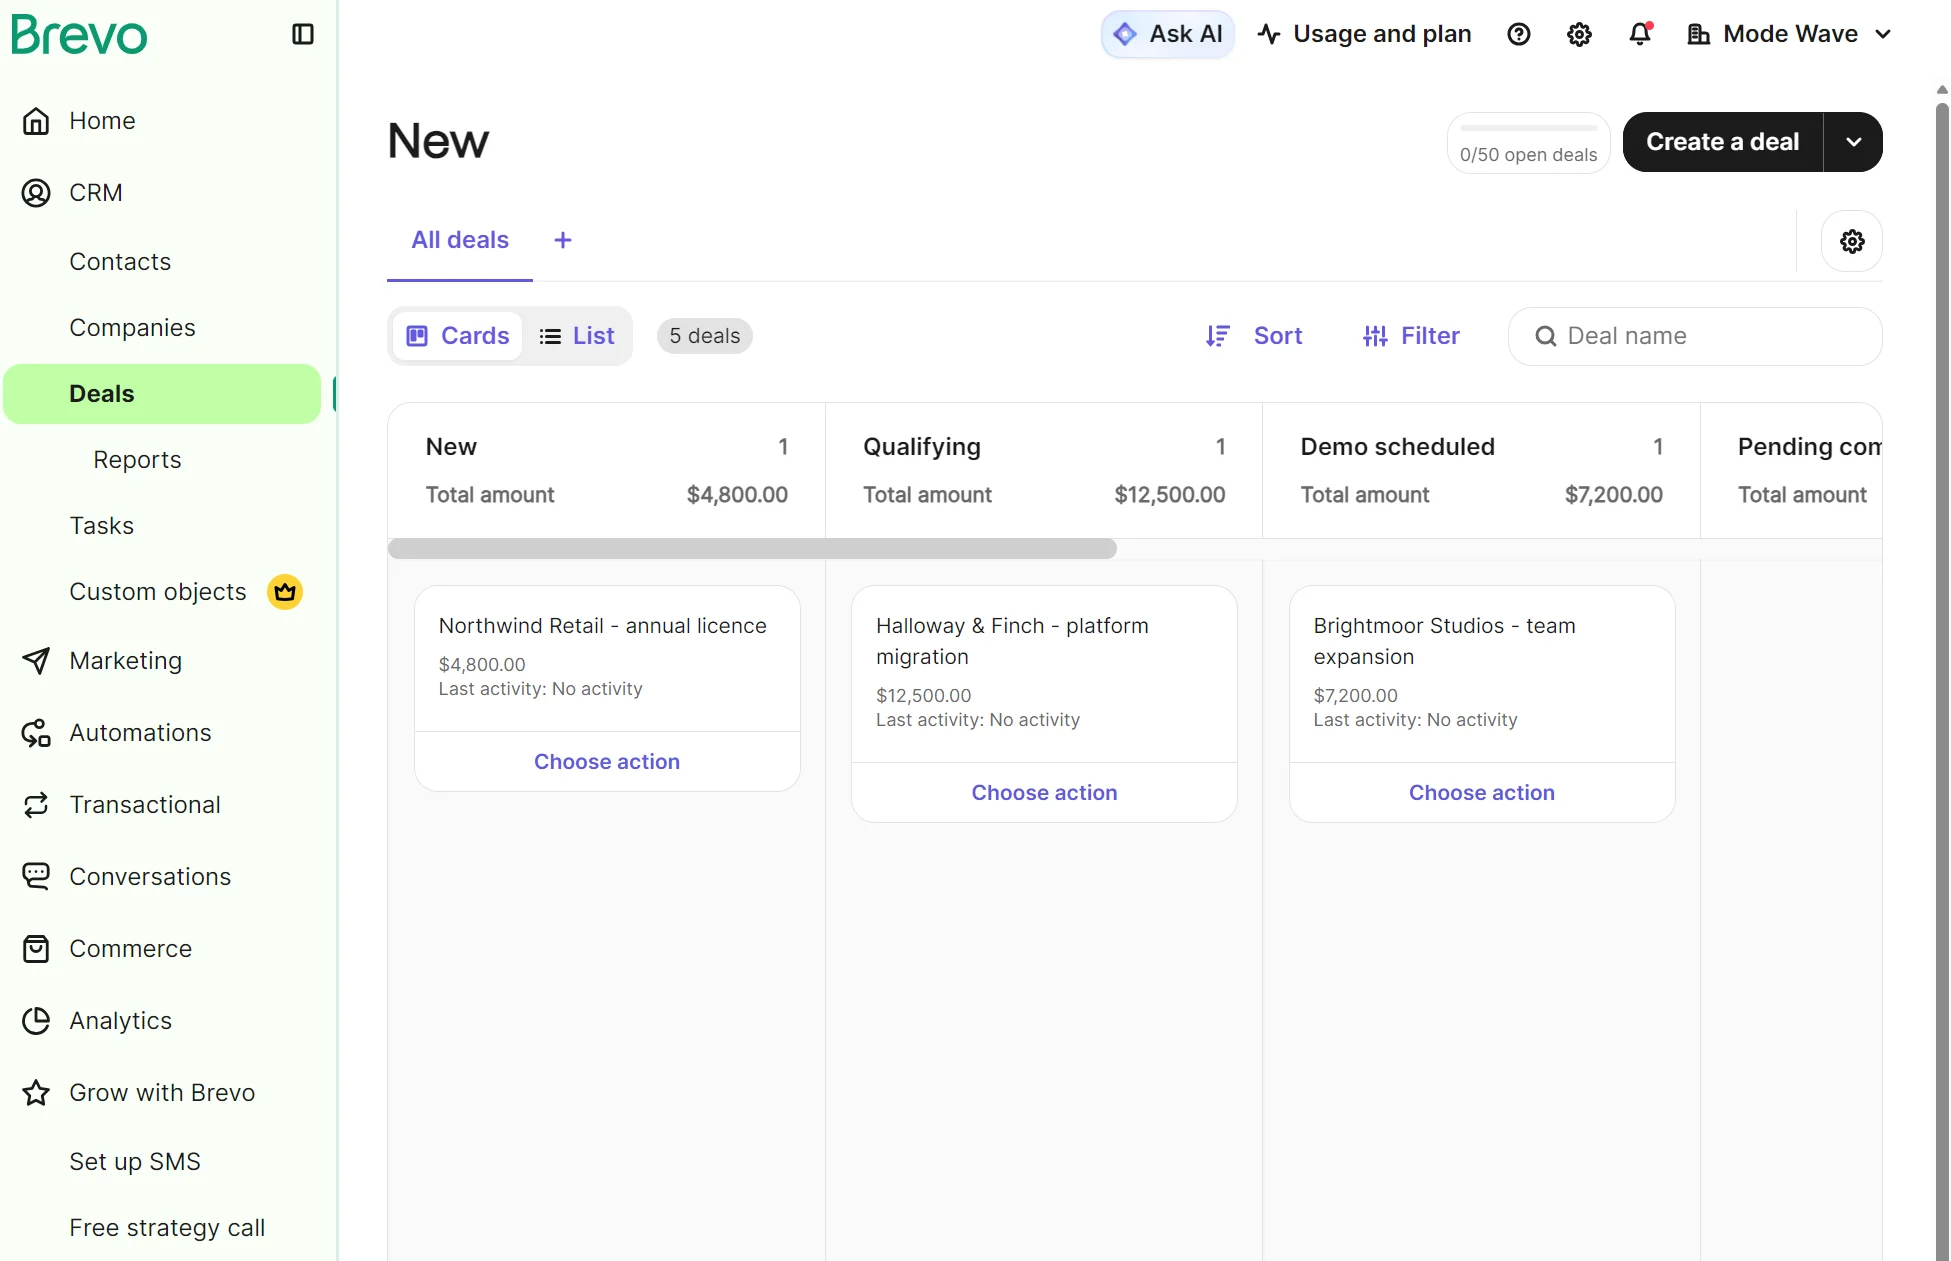Choose action for Halloway & Finch deal

1044,793
